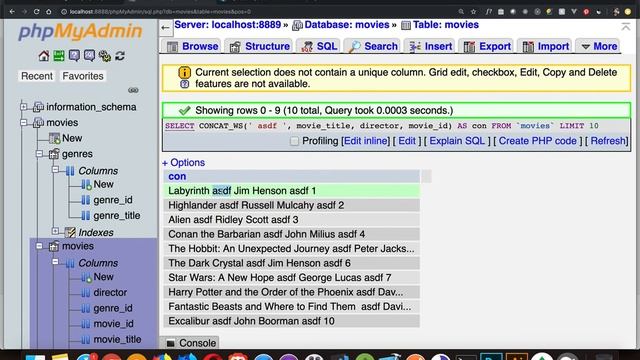This screenshot has height=360, width=640.
Task: Click the link chain icon in navigation panel
Action: 133,90
